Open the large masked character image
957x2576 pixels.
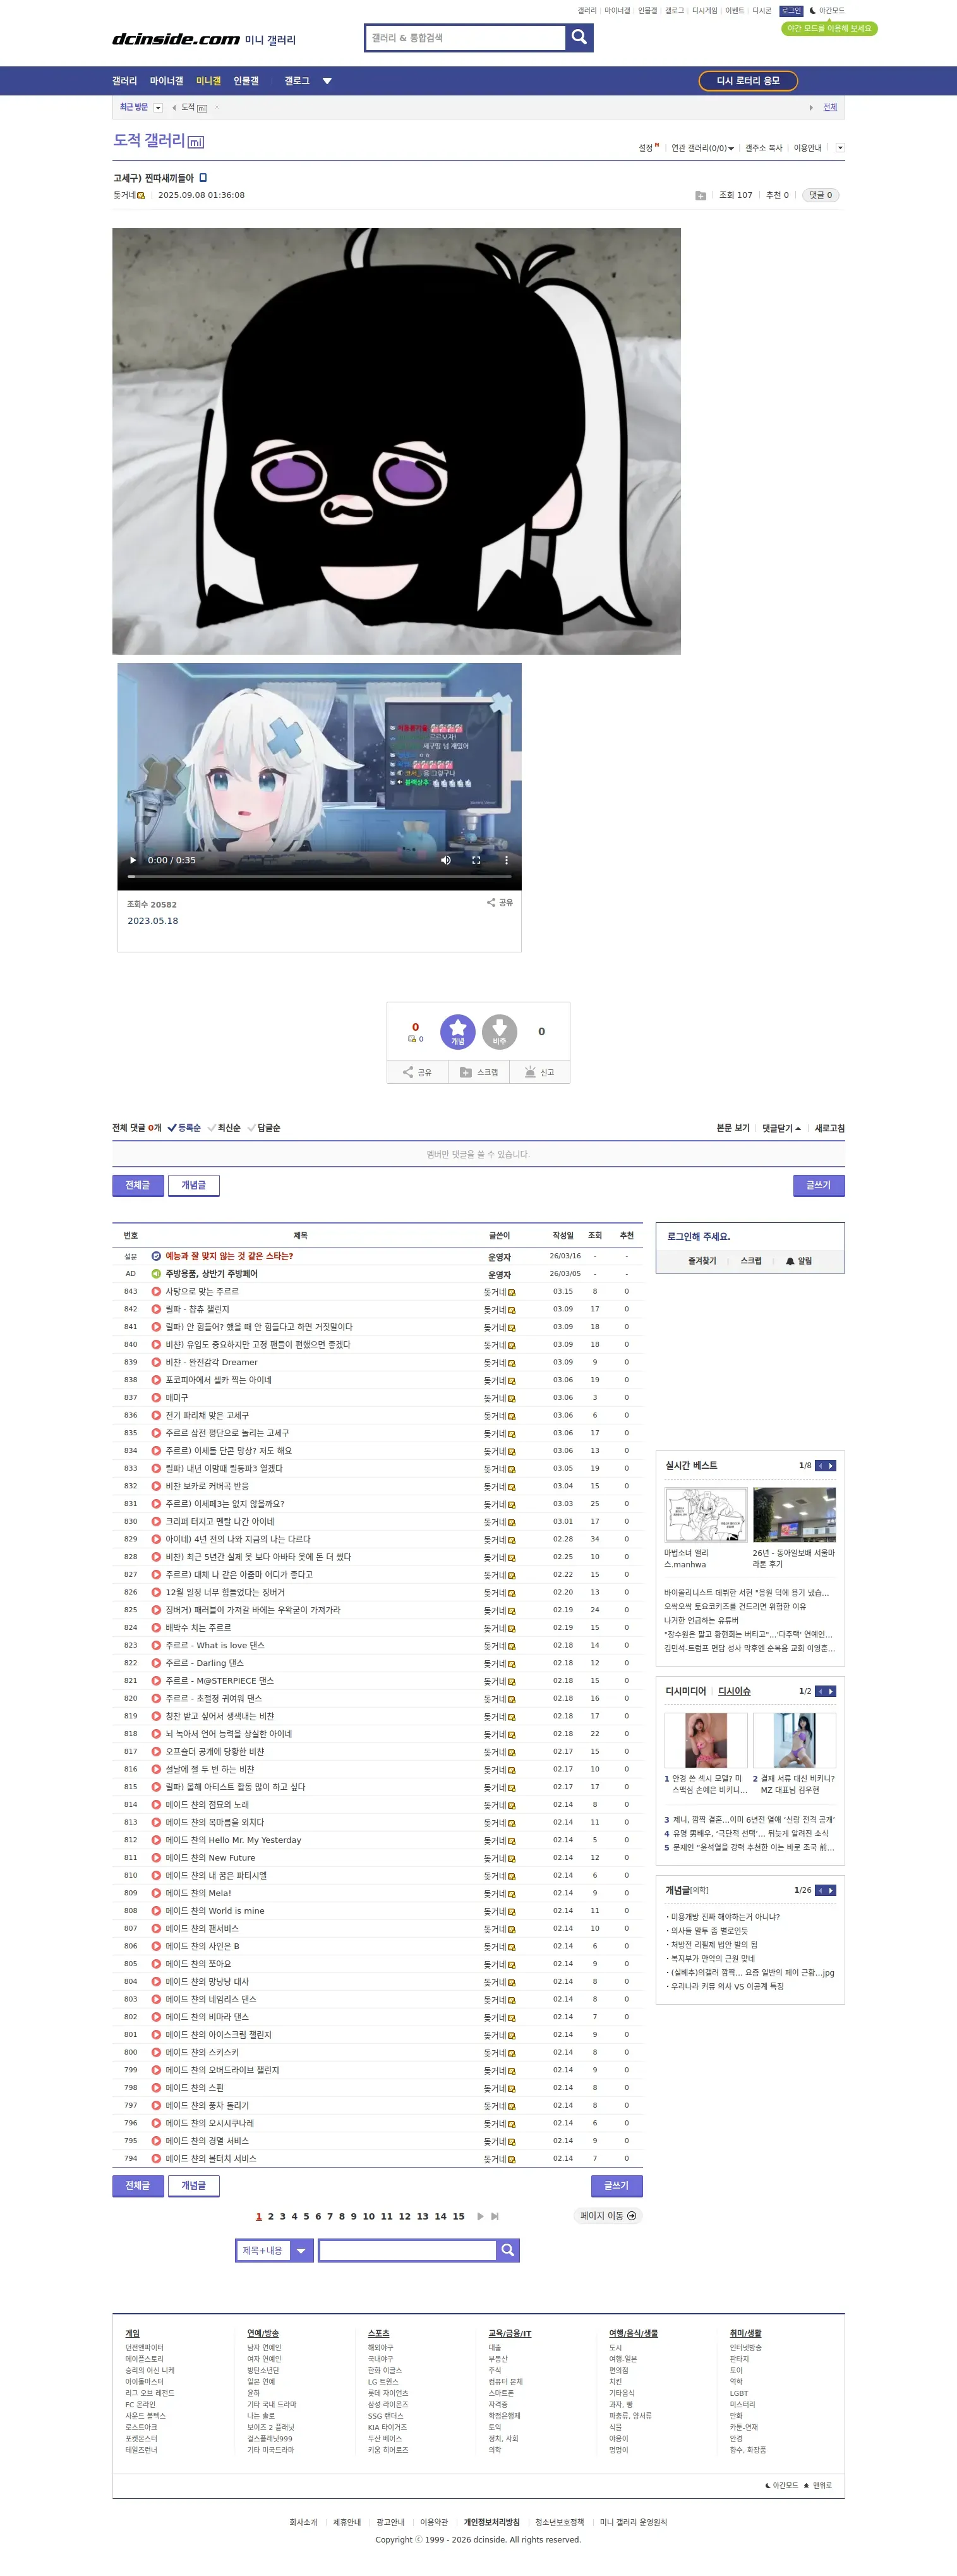[396, 441]
